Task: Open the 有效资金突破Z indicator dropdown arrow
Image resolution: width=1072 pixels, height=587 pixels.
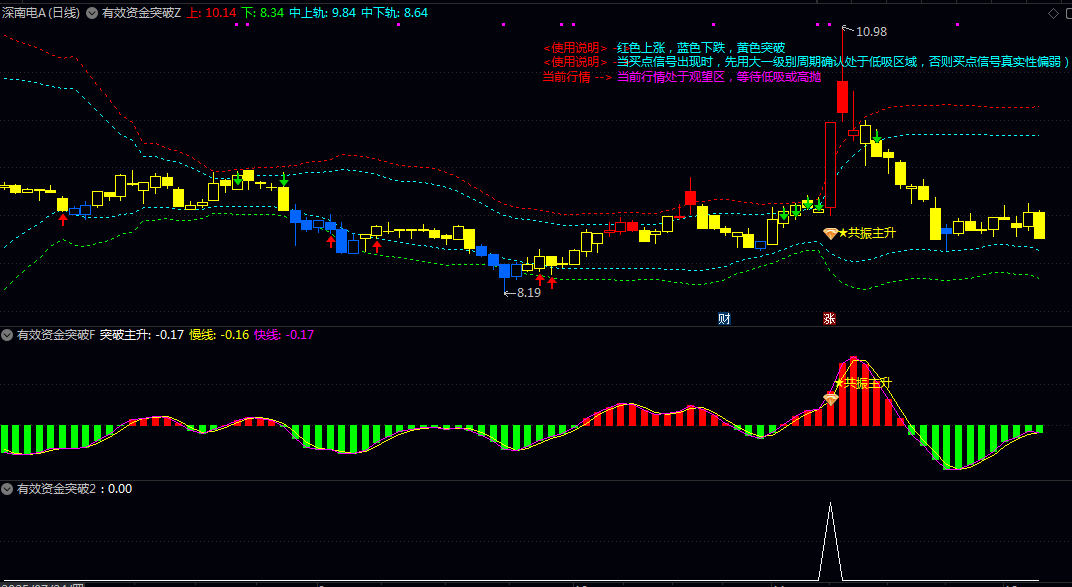Action: tap(92, 13)
